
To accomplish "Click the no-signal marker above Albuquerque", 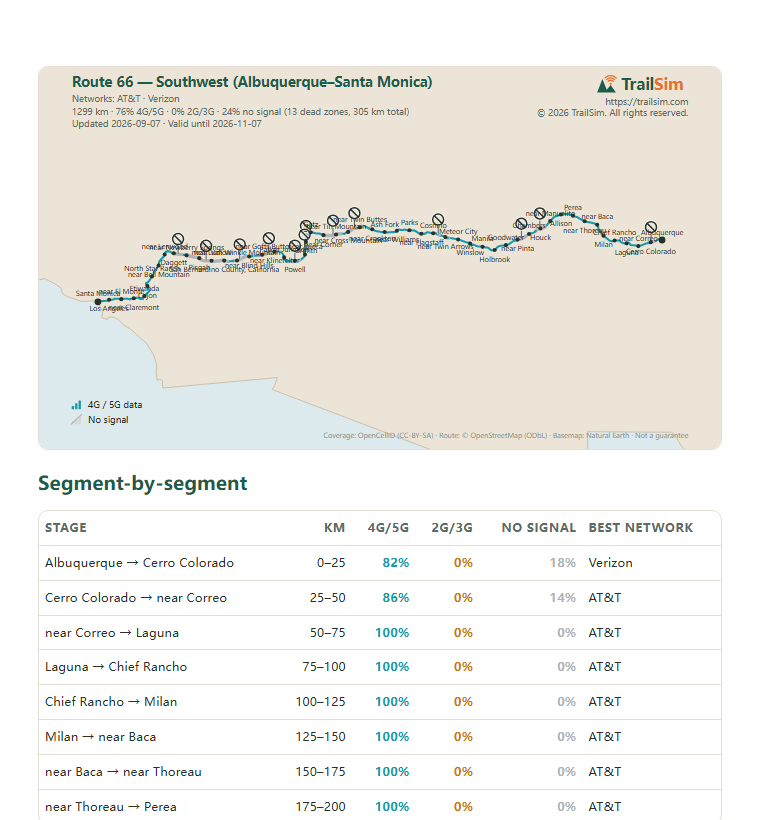I will tap(651, 227).
